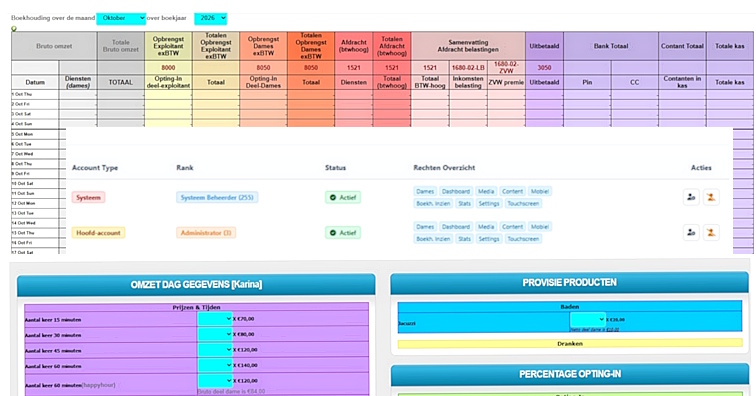
Task: Click the user-lock icon in the Systeem row
Action: (x=691, y=197)
